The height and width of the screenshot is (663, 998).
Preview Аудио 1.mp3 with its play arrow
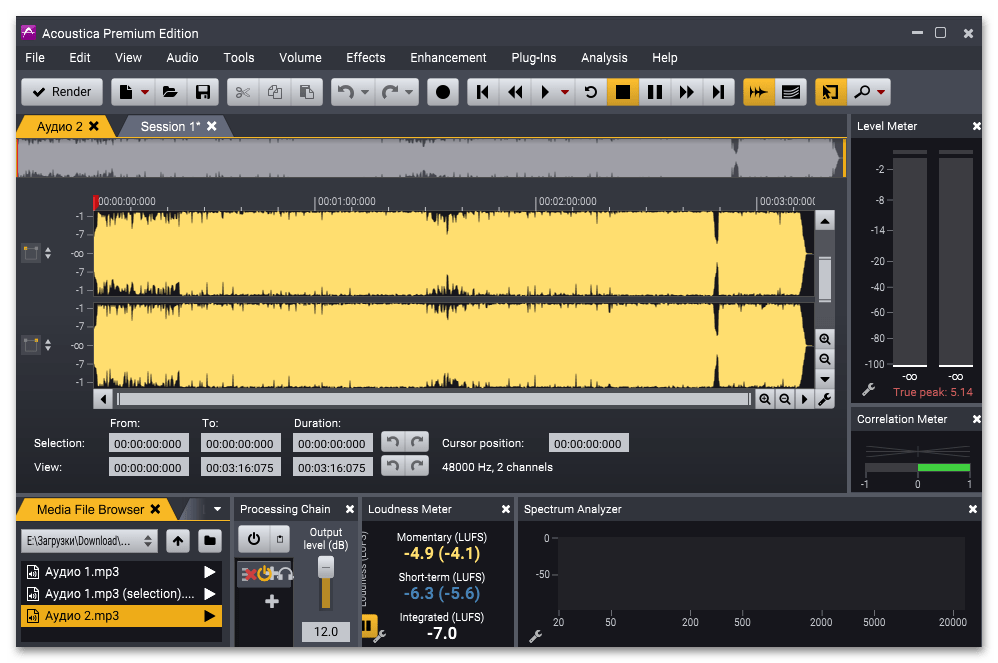(x=209, y=572)
